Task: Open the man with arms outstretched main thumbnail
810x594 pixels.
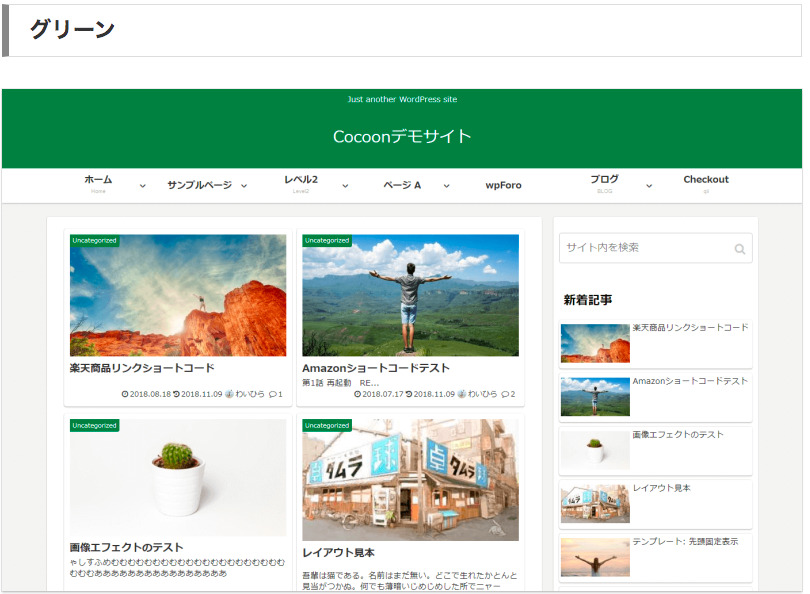Action: pos(410,295)
